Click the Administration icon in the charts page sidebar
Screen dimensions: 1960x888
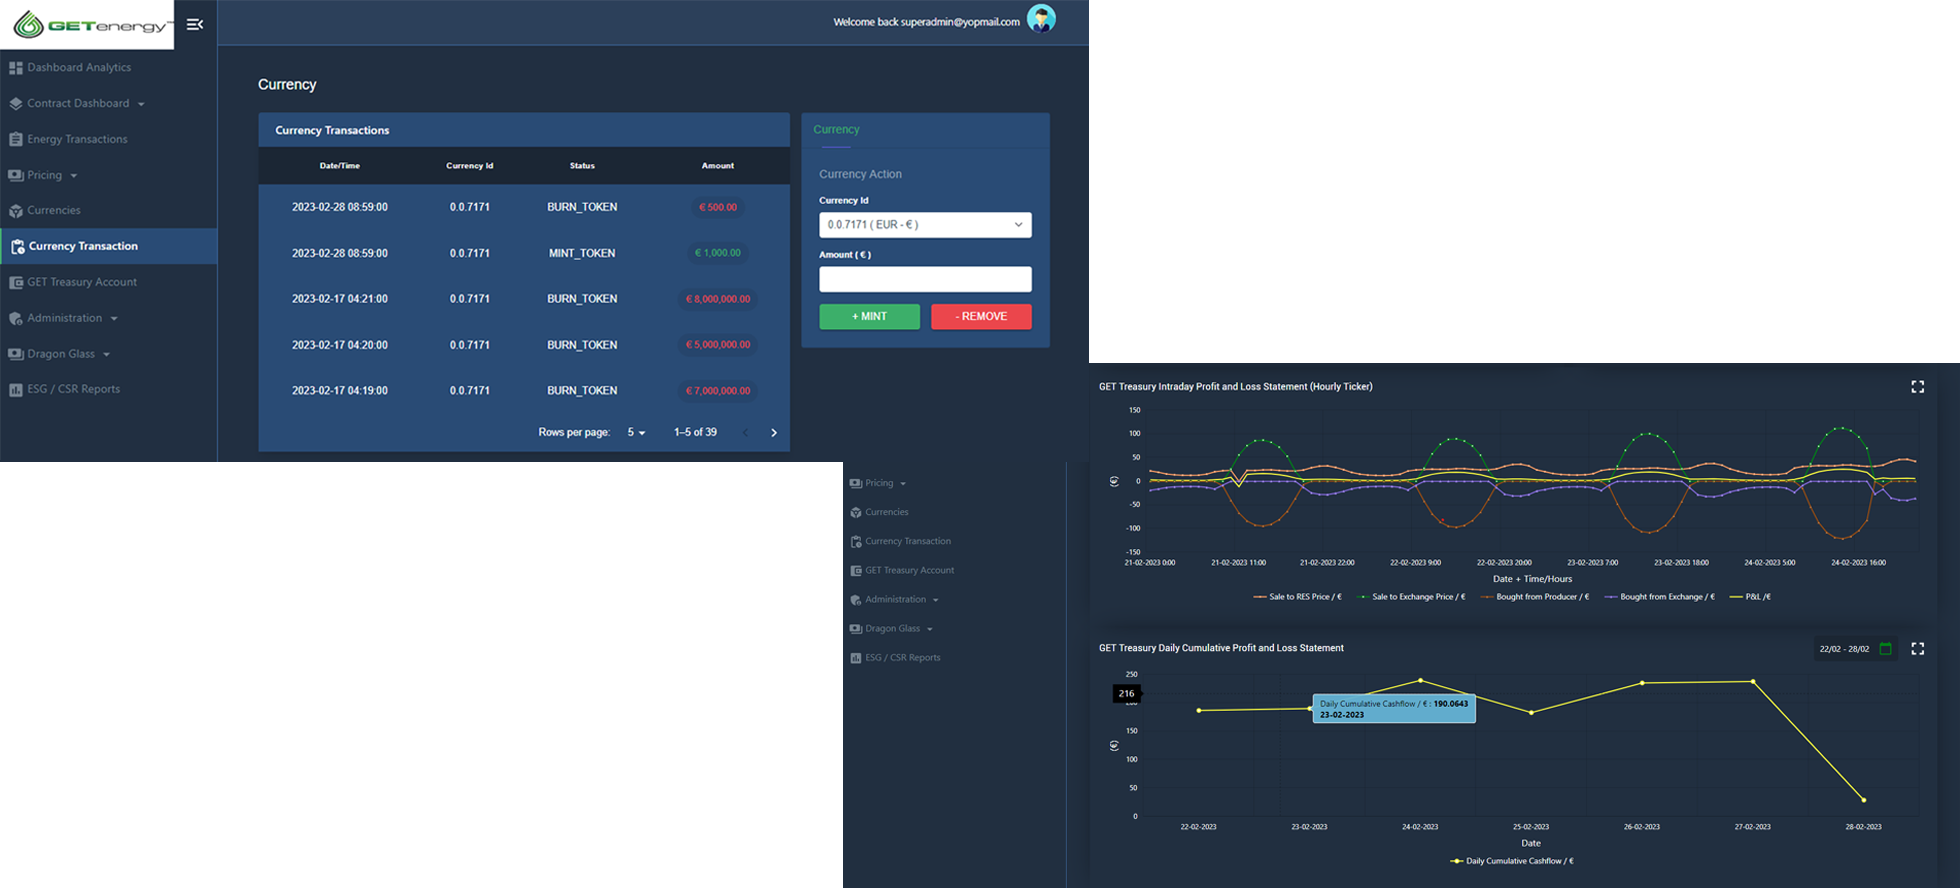(x=856, y=600)
